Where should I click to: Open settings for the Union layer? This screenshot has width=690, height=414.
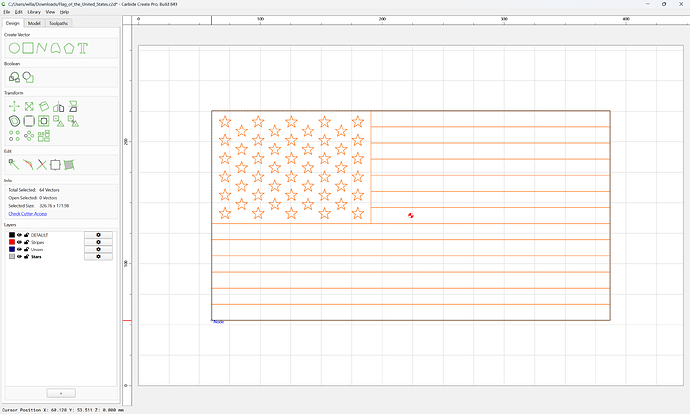coord(98,249)
